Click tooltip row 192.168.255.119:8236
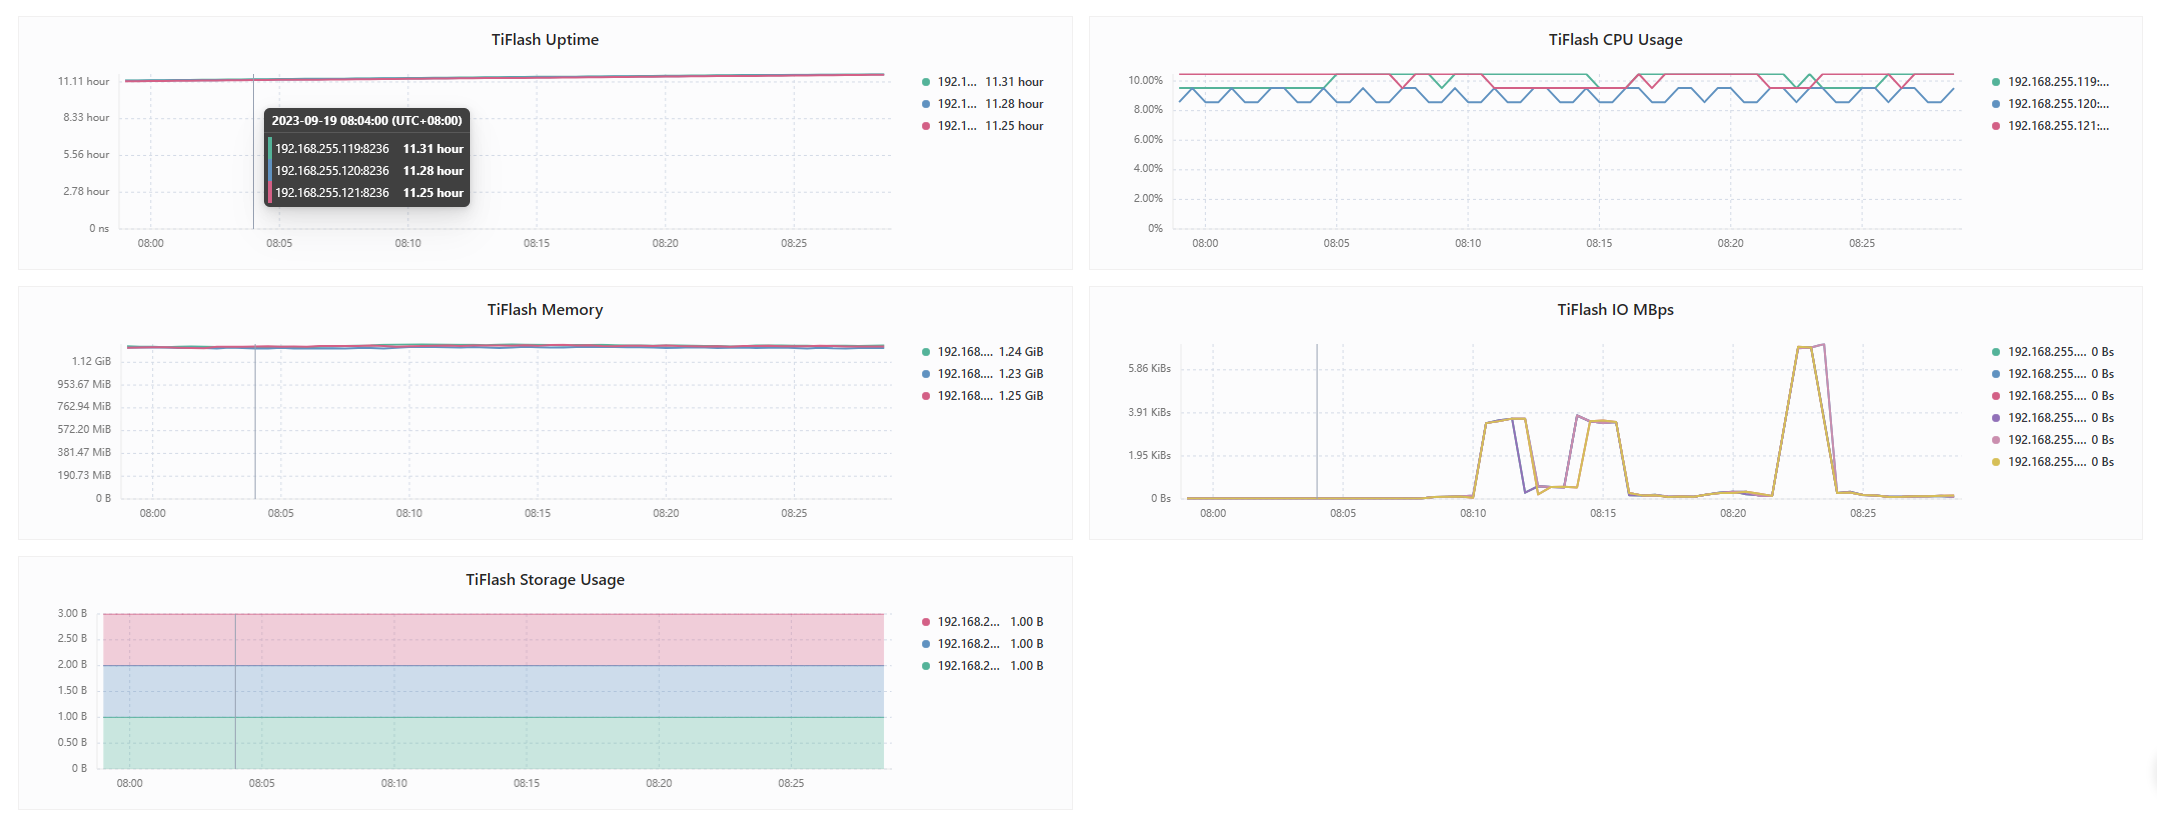 tap(368, 149)
